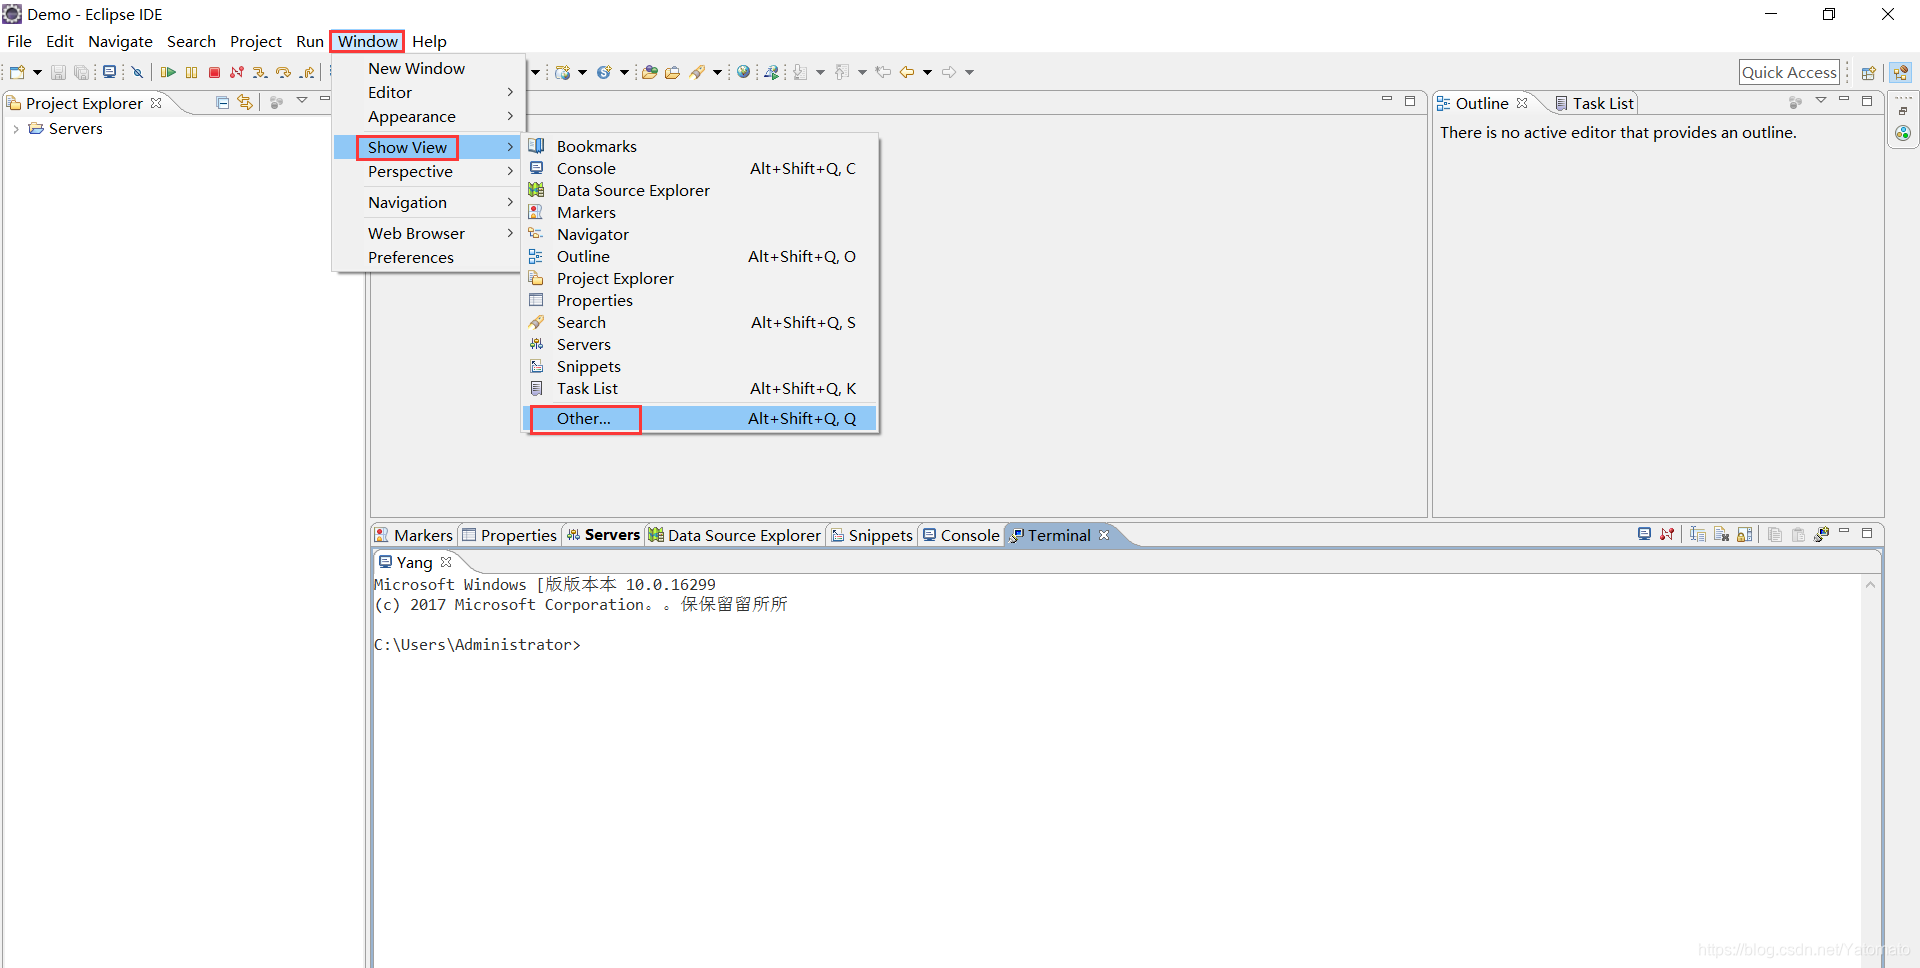Open the Forward history dropdown arrow
This screenshot has width=1920, height=968.
tap(969, 72)
